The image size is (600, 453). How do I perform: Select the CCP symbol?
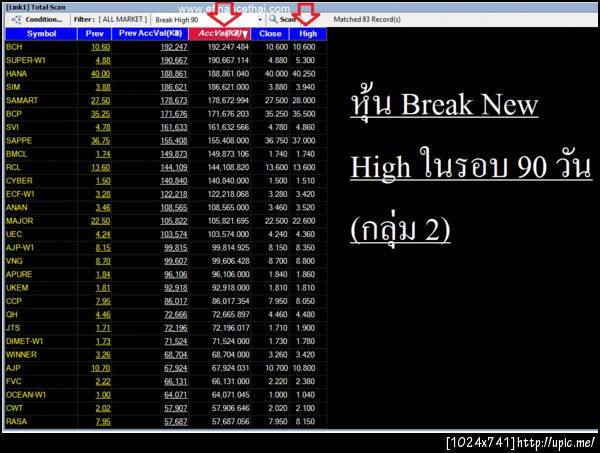14,301
